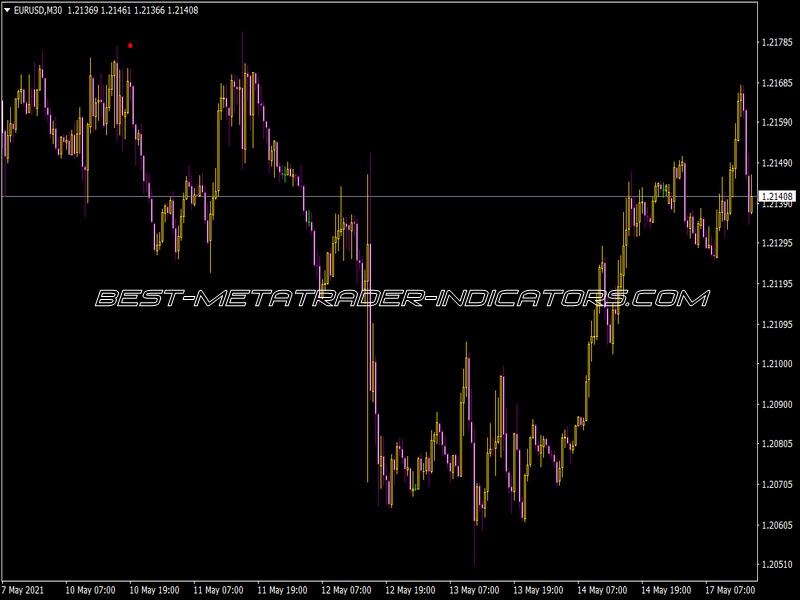
Task: Click the 12 May 07:00 time label
Action: tap(346, 590)
